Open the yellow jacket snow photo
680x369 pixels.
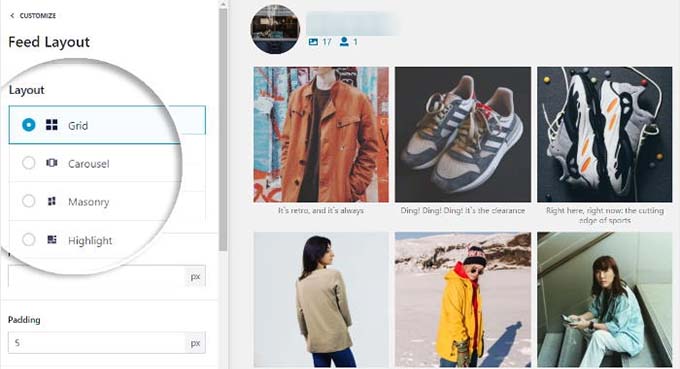pyautogui.click(x=463, y=300)
